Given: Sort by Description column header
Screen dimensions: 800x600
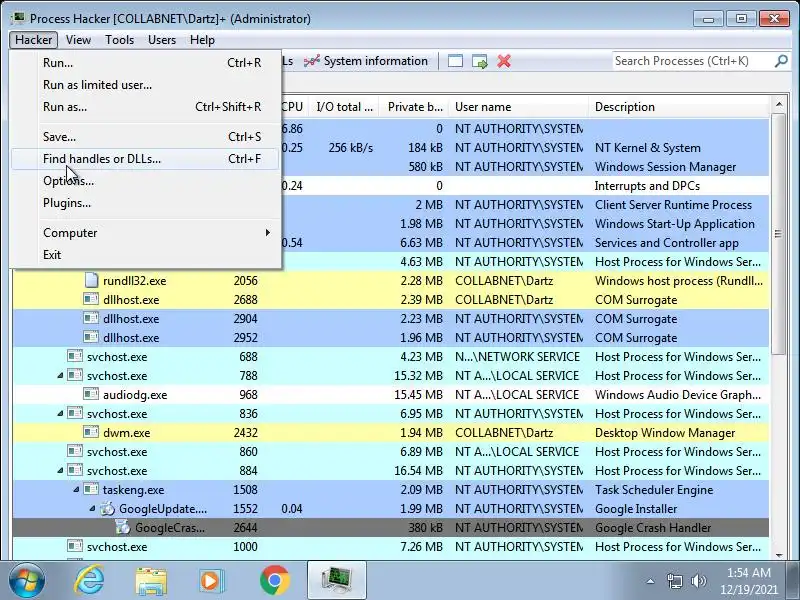Looking at the screenshot, I should click(x=679, y=107).
